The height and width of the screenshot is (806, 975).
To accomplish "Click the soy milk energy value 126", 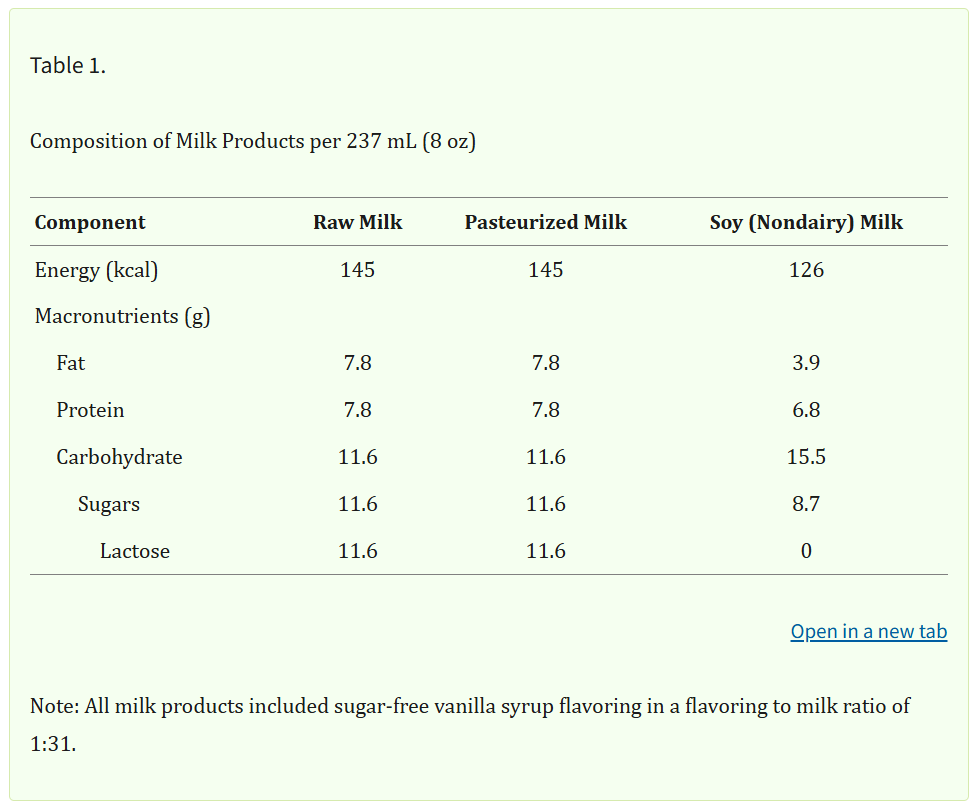I will [x=806, y=270].
